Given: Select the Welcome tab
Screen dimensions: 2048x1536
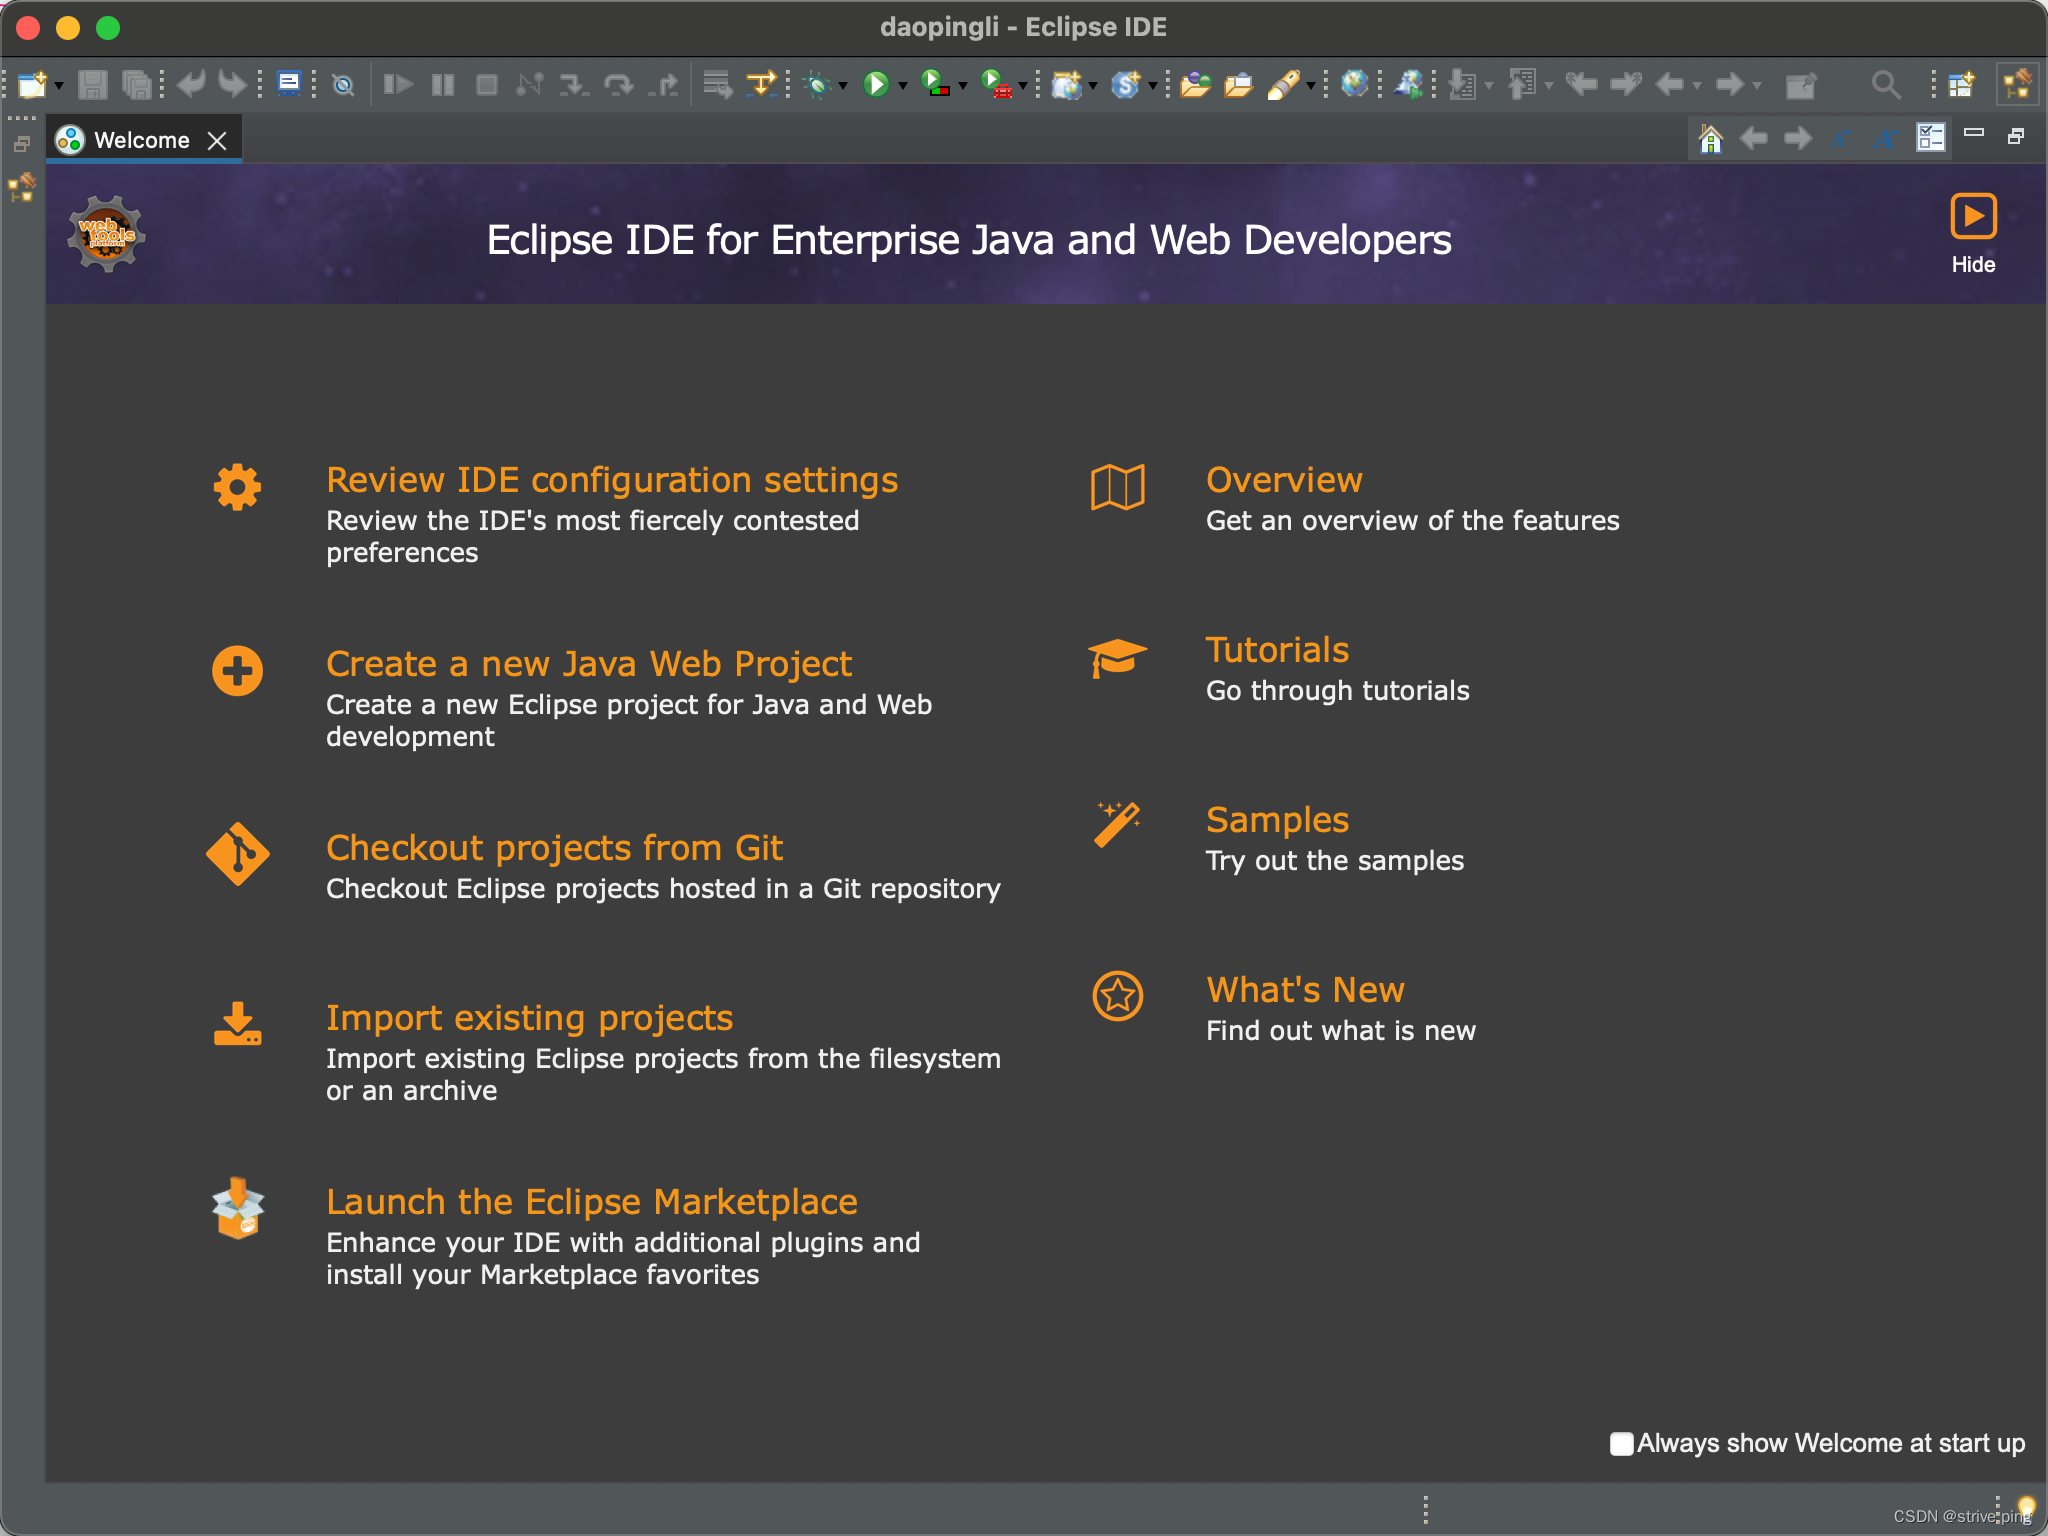Looking at the screenshot, I should pyautogui.click(x=141, y=140).
